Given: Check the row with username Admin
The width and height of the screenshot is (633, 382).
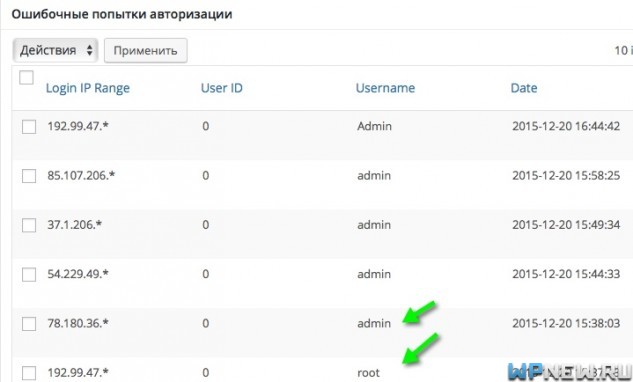Looking at the screenshot, I should point(29,126).
